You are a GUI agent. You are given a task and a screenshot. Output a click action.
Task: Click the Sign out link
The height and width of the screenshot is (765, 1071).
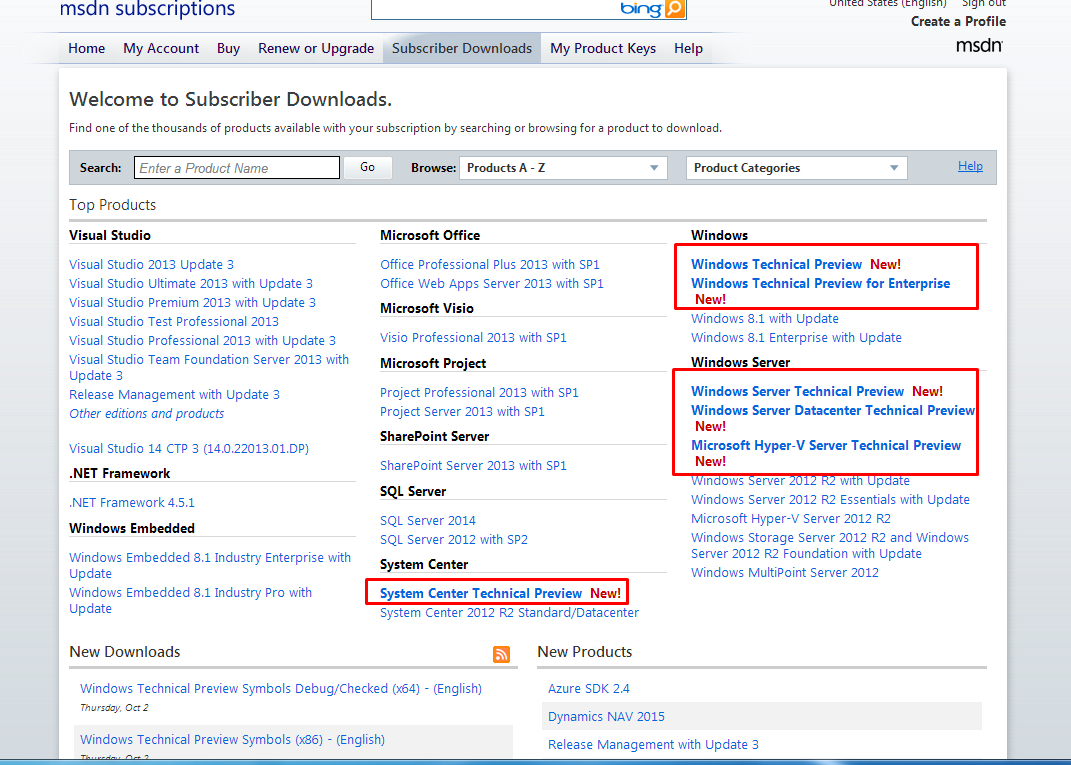pos(984,3)
